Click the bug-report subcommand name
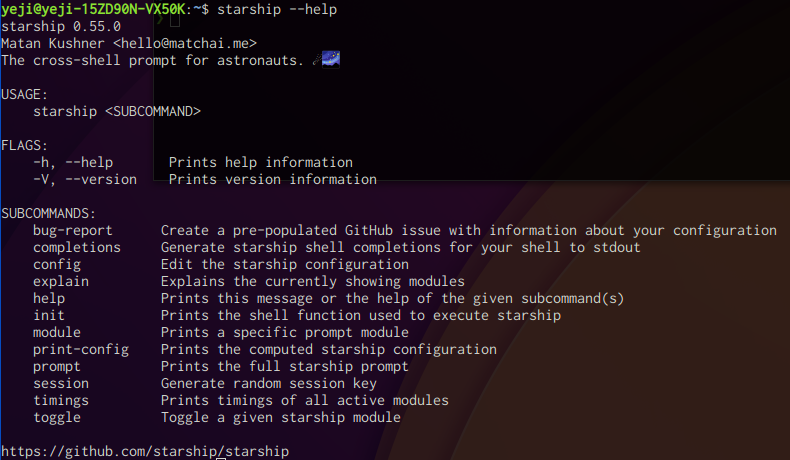The image size is (790, 460). 72,230
